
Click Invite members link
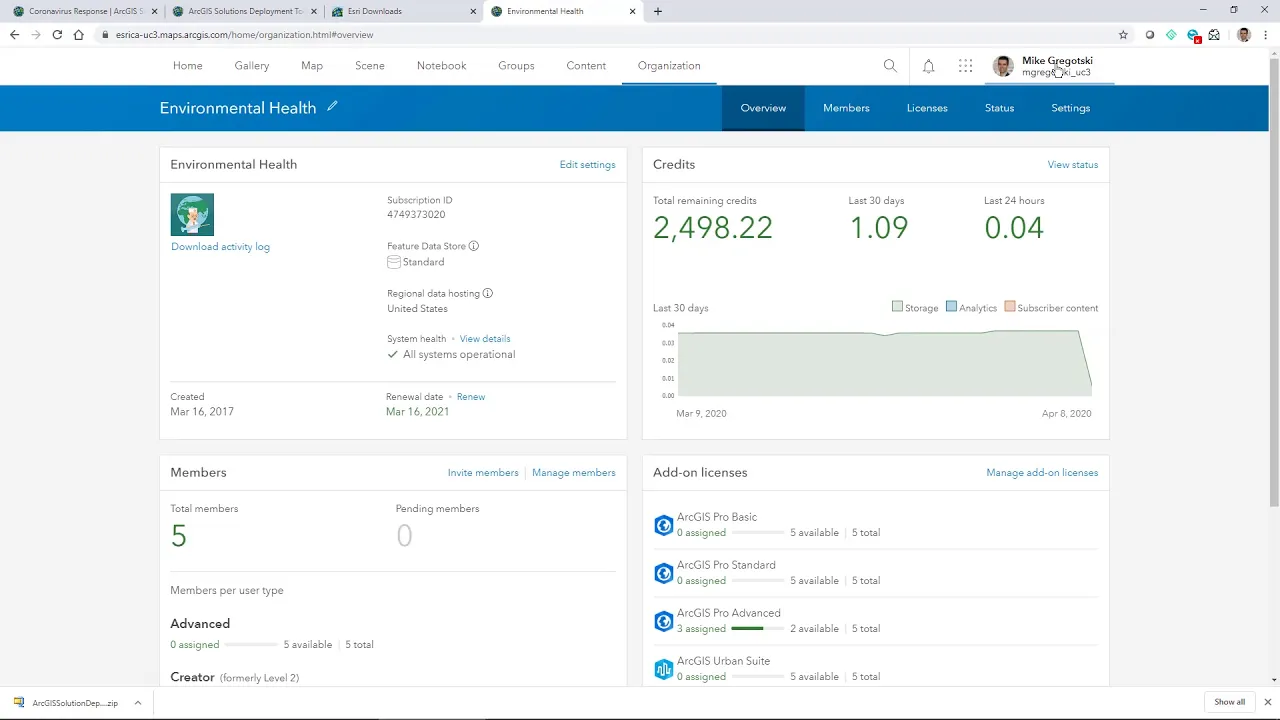click(x=483, y=473)
